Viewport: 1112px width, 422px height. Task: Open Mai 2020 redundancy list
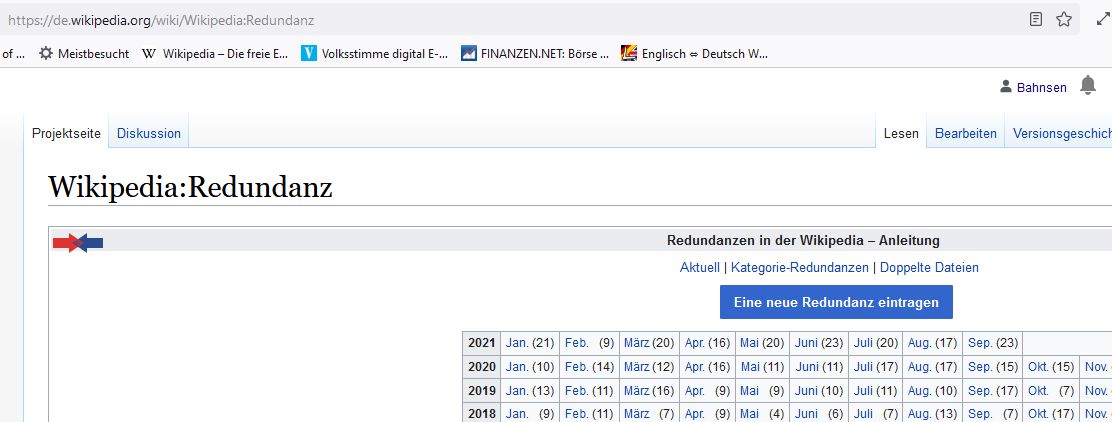(750, 367)
